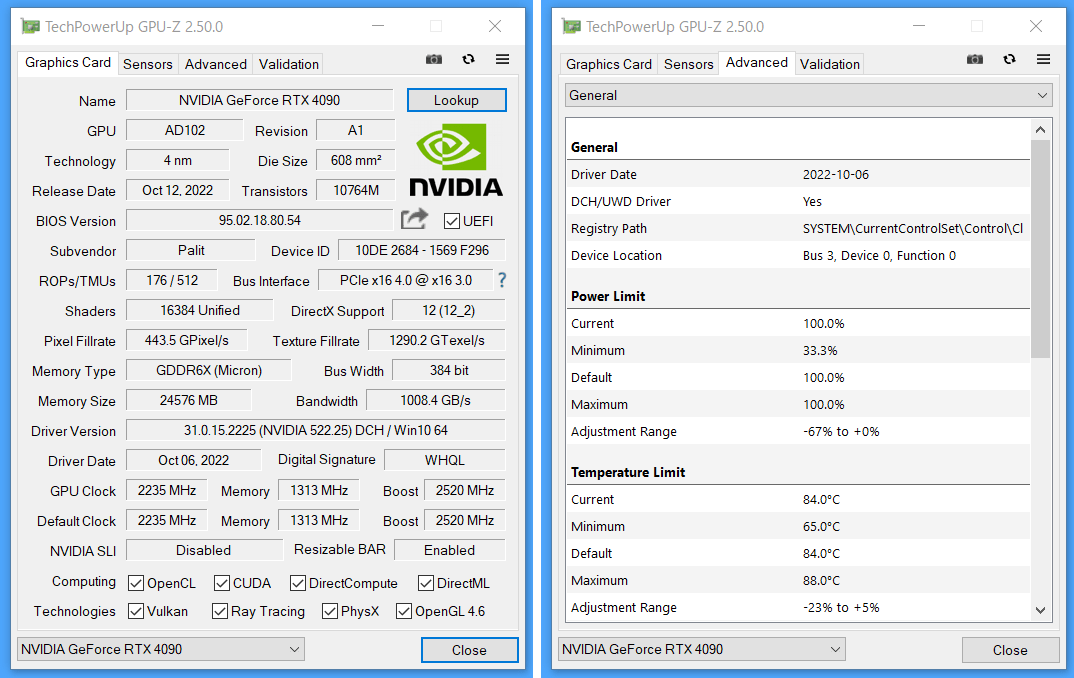Image resolution: width=1074 pixels, height=678 pixels.
Task: Toggle the PhysX checkbox
Action: 330,612
